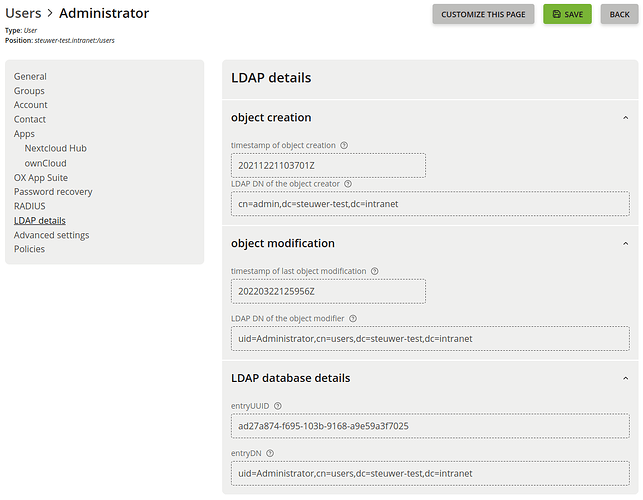This screenshot has width=643, height=500.
Task: Click help icon beside LDAP DN of object modifier
Action: (x=353, y=319)
